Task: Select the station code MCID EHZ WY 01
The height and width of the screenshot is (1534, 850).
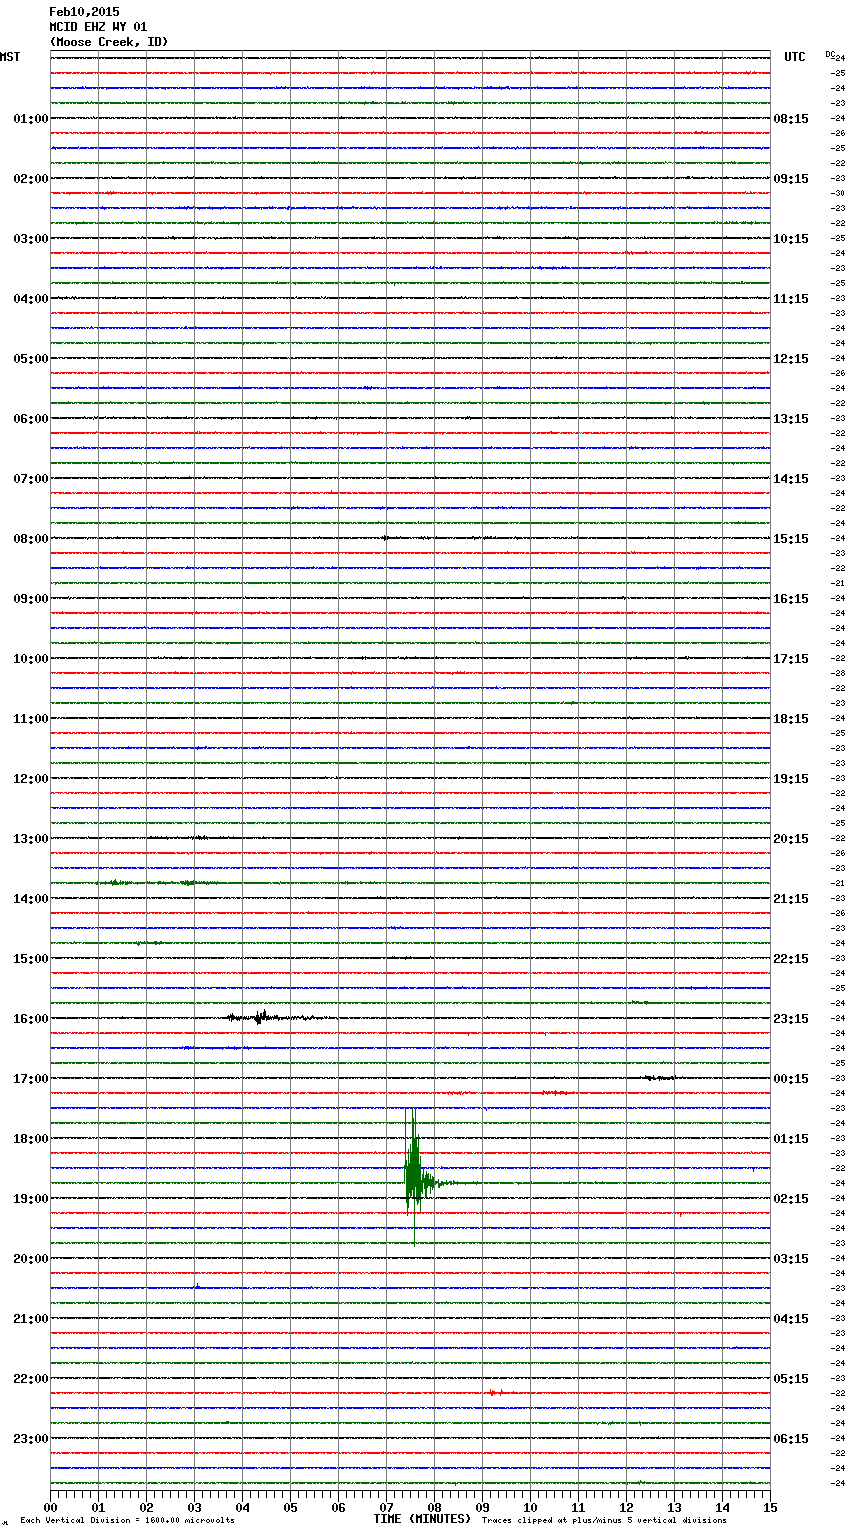Action: (98, 27)
